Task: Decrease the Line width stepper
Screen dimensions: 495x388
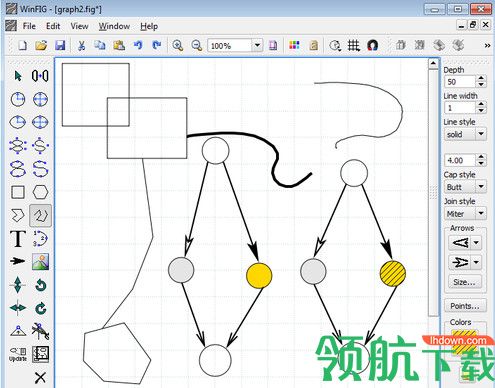Action: (x=481, y=110)
